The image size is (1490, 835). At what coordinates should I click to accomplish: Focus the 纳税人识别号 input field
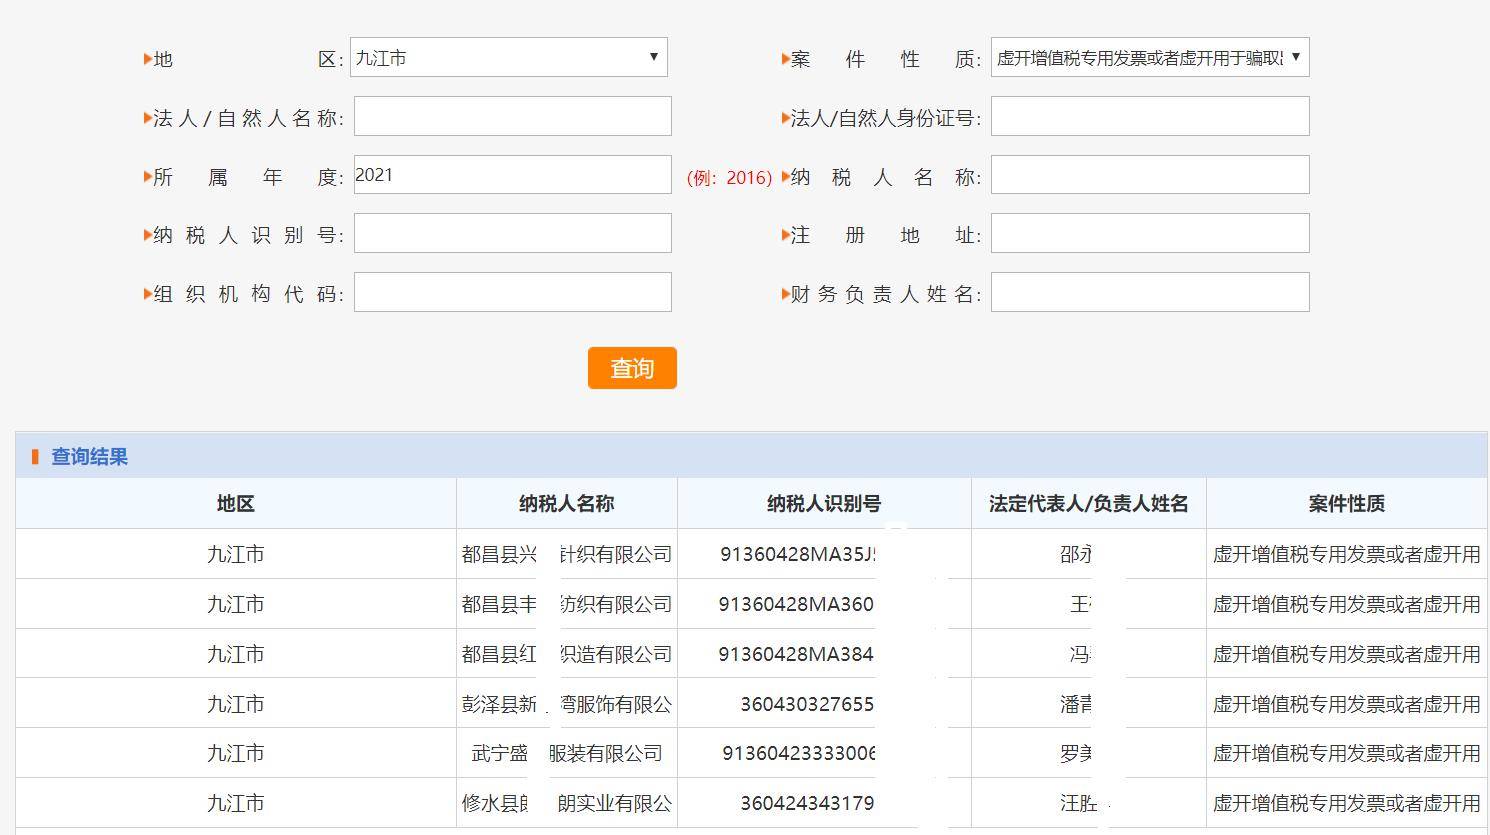[512, 233]
